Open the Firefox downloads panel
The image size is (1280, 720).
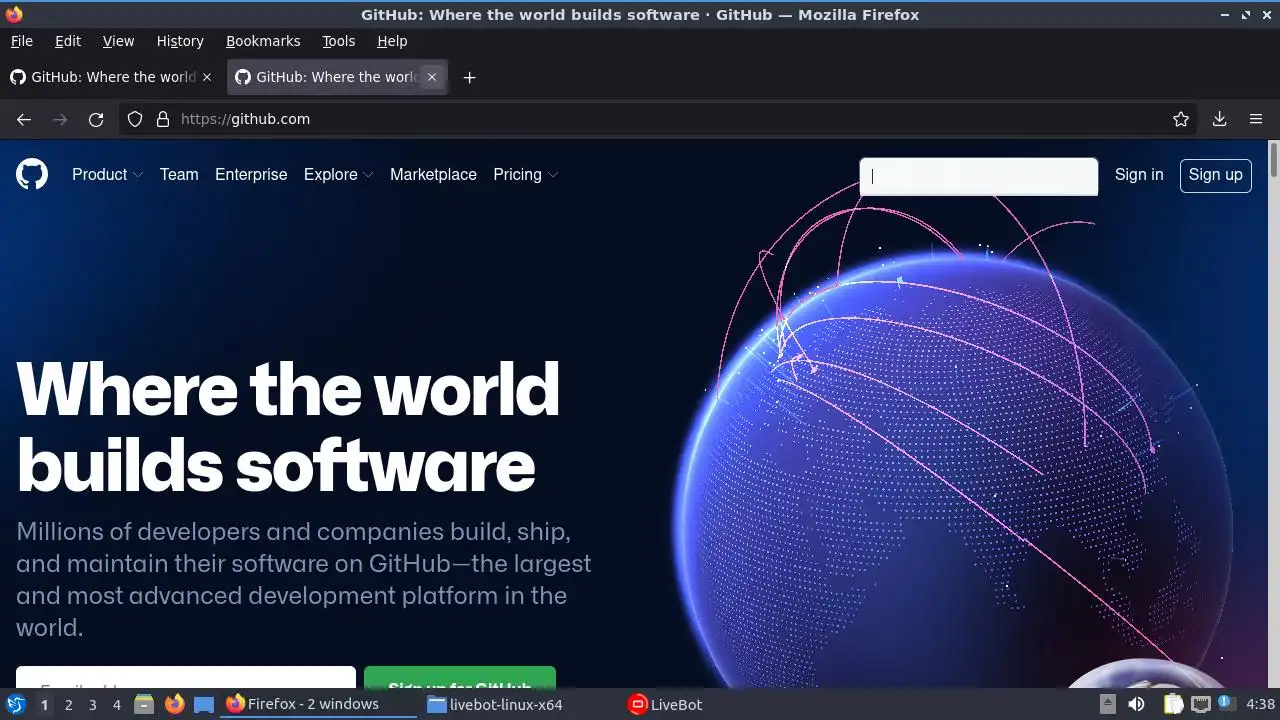(1220, 119)
